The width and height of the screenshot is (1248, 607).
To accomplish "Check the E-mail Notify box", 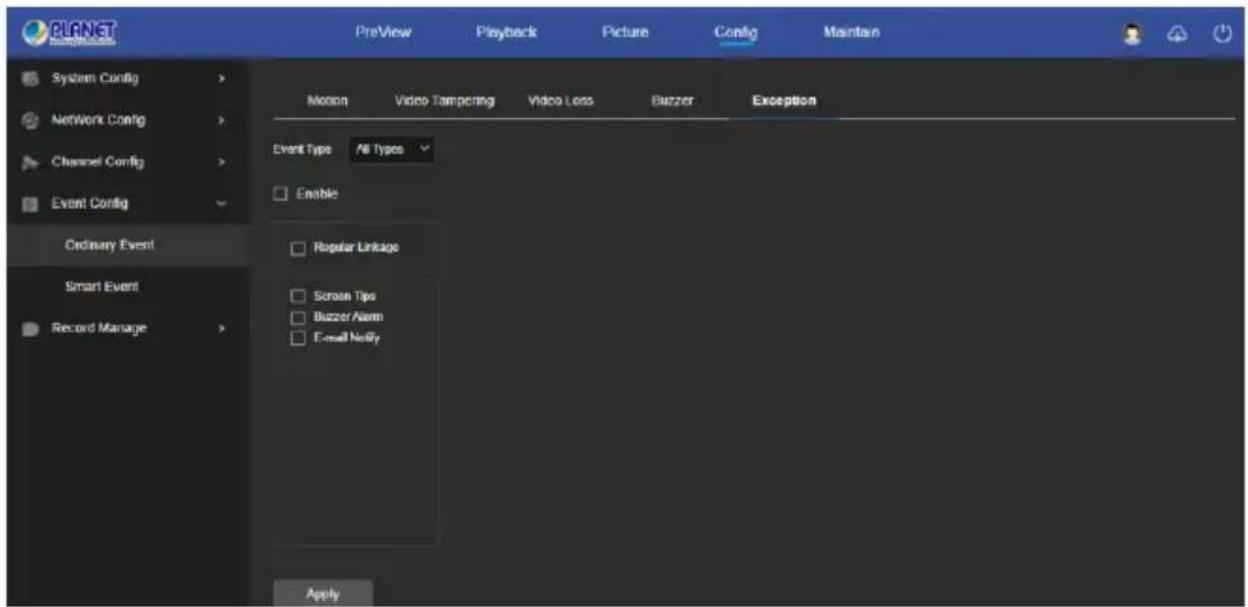I will click(x=297, y=338).
